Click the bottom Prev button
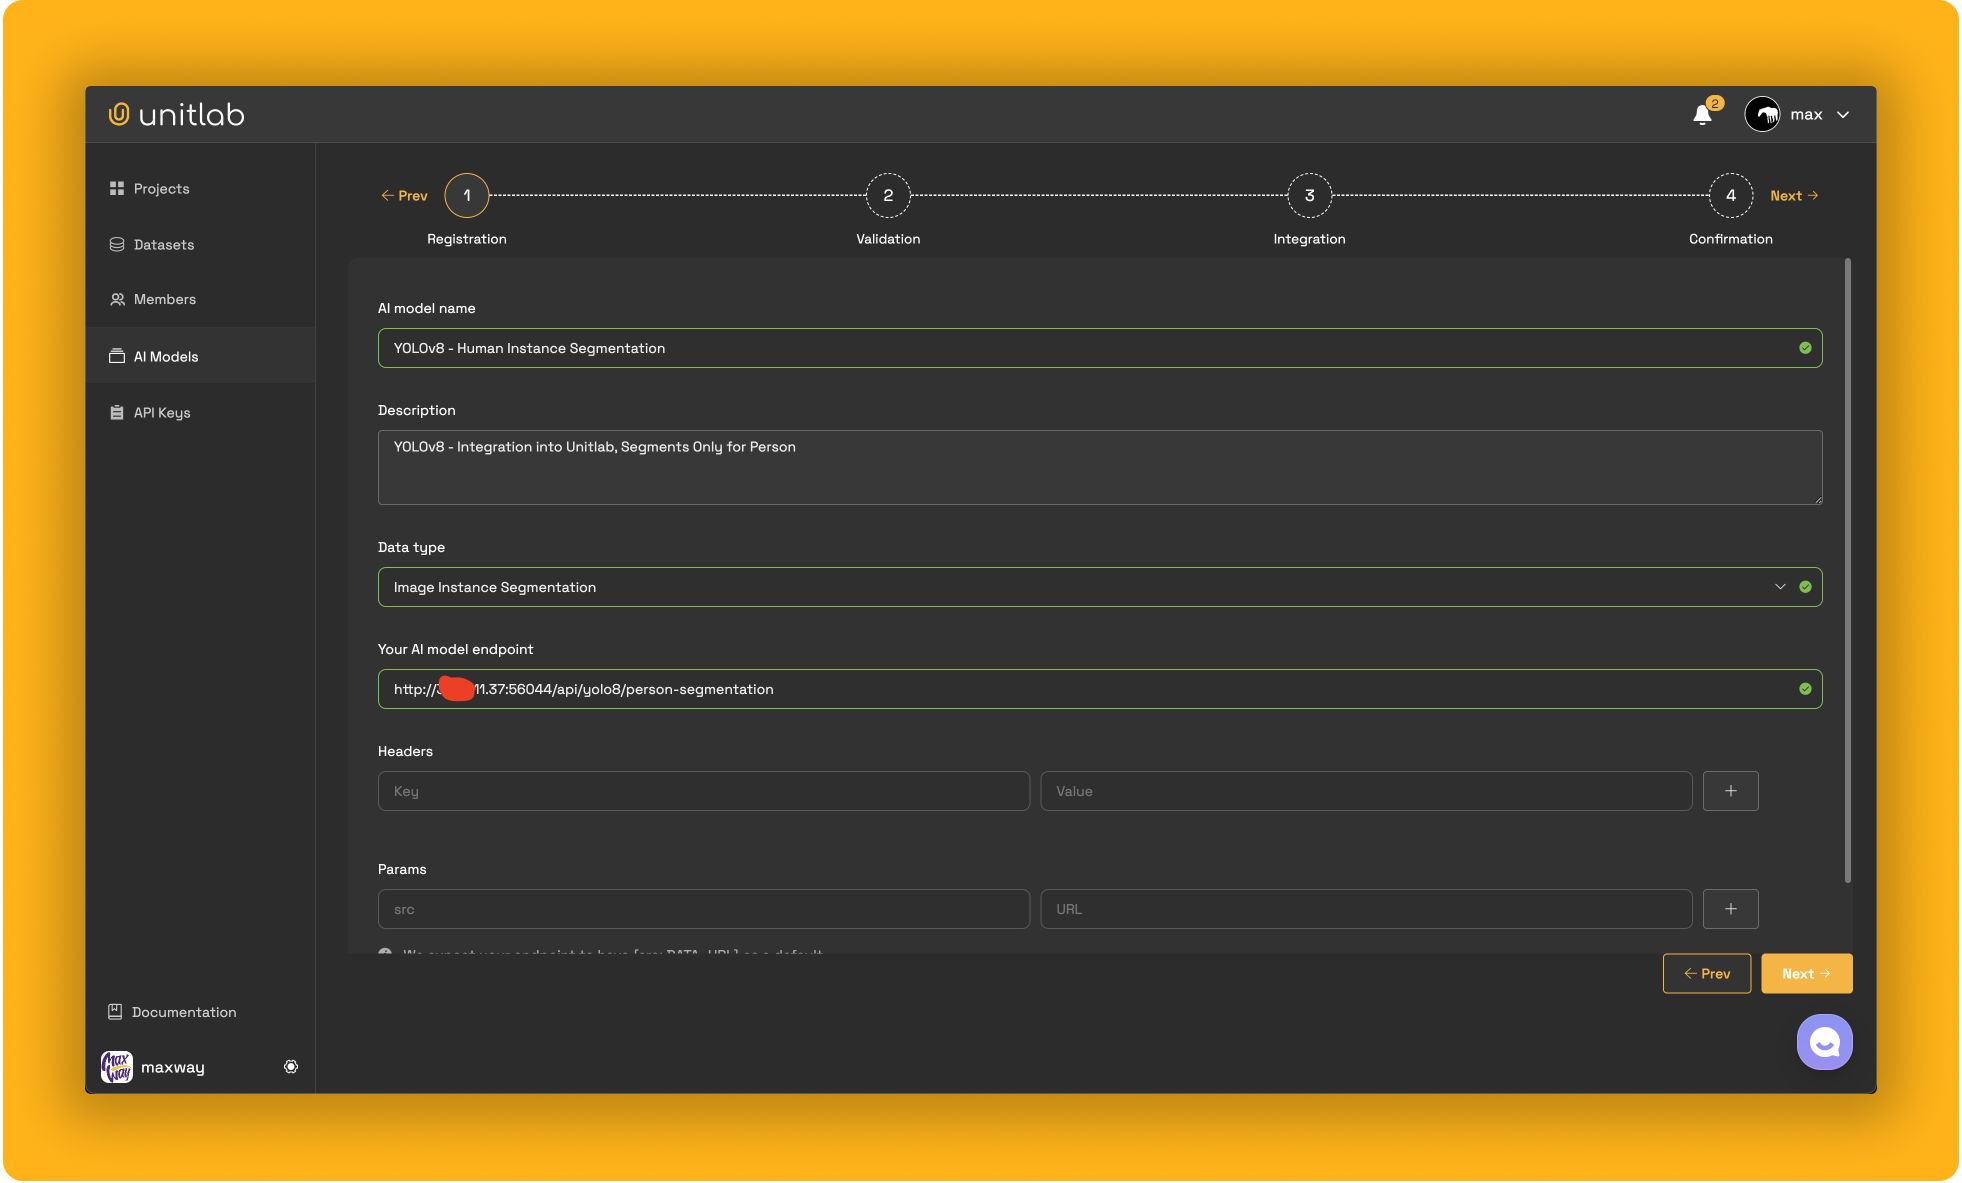1962x1183 pixels. 1706,974
